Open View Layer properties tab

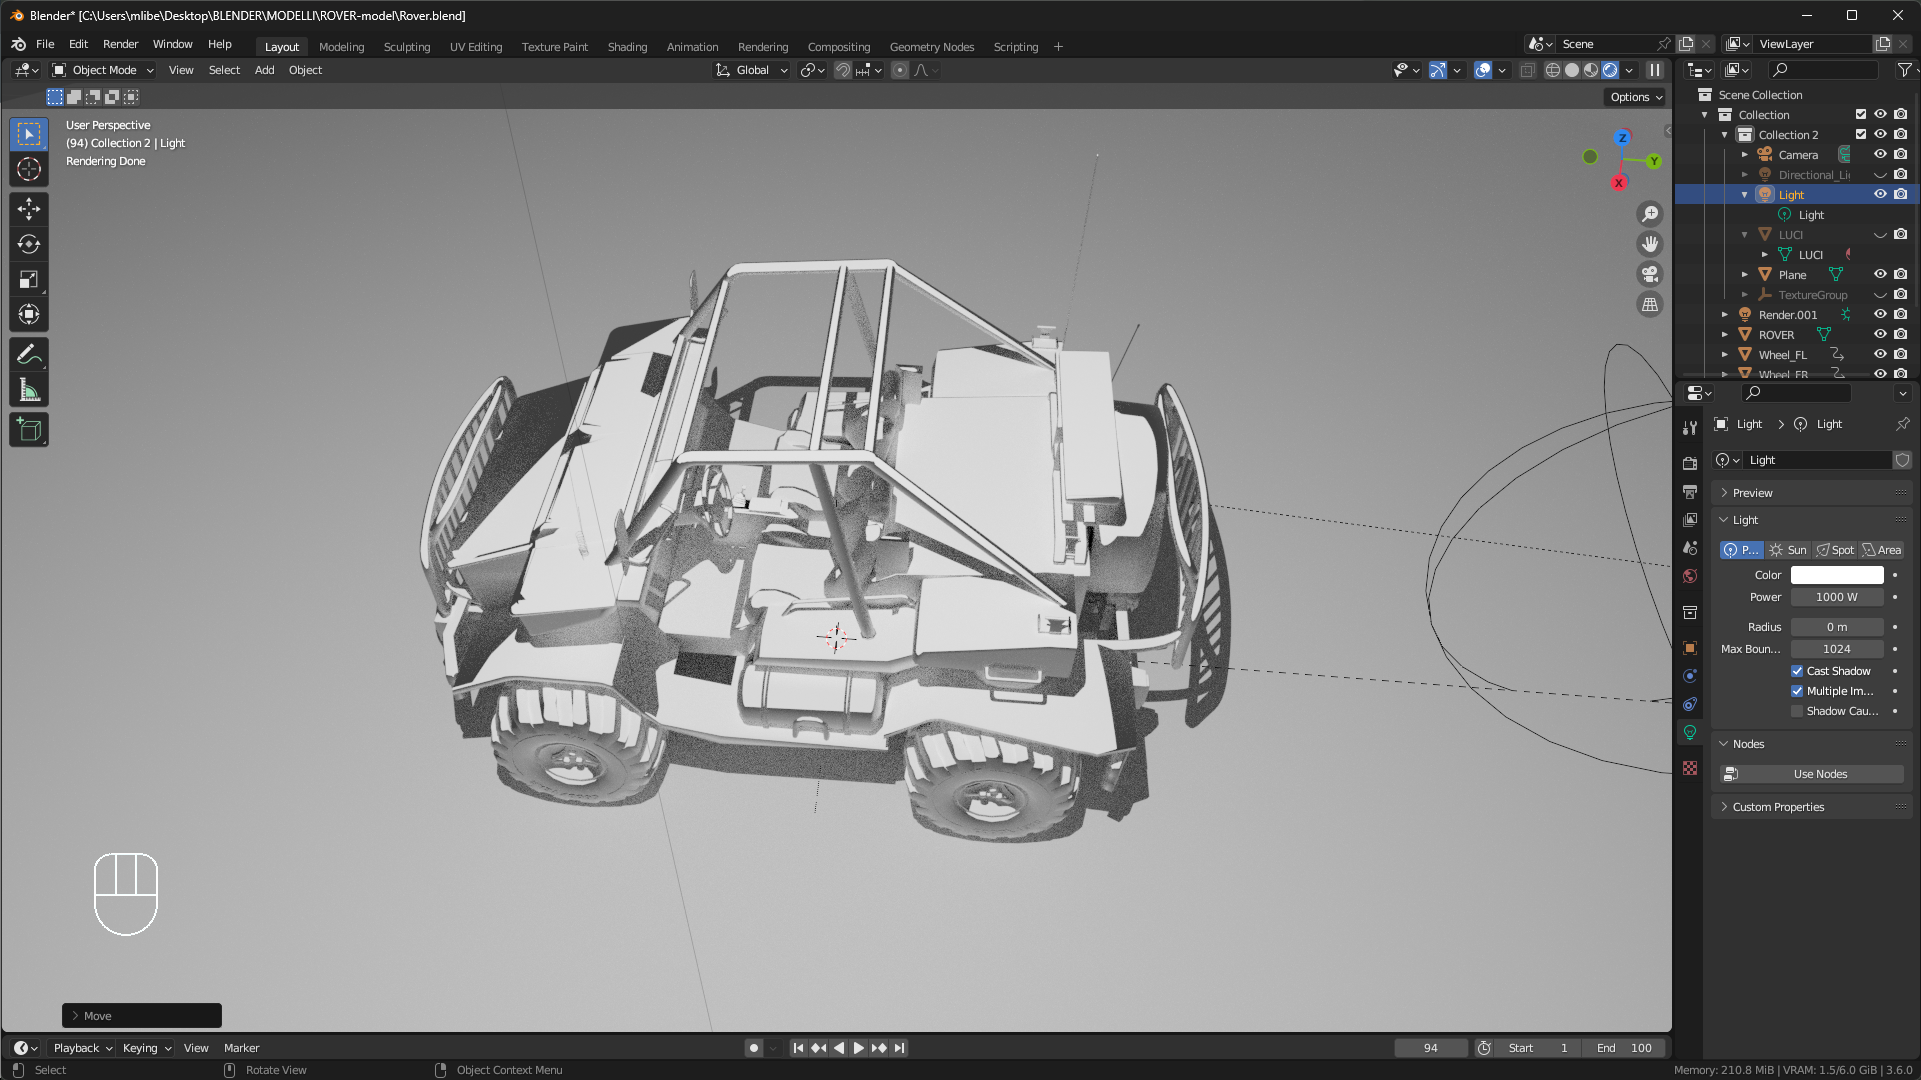point(1690,519)
